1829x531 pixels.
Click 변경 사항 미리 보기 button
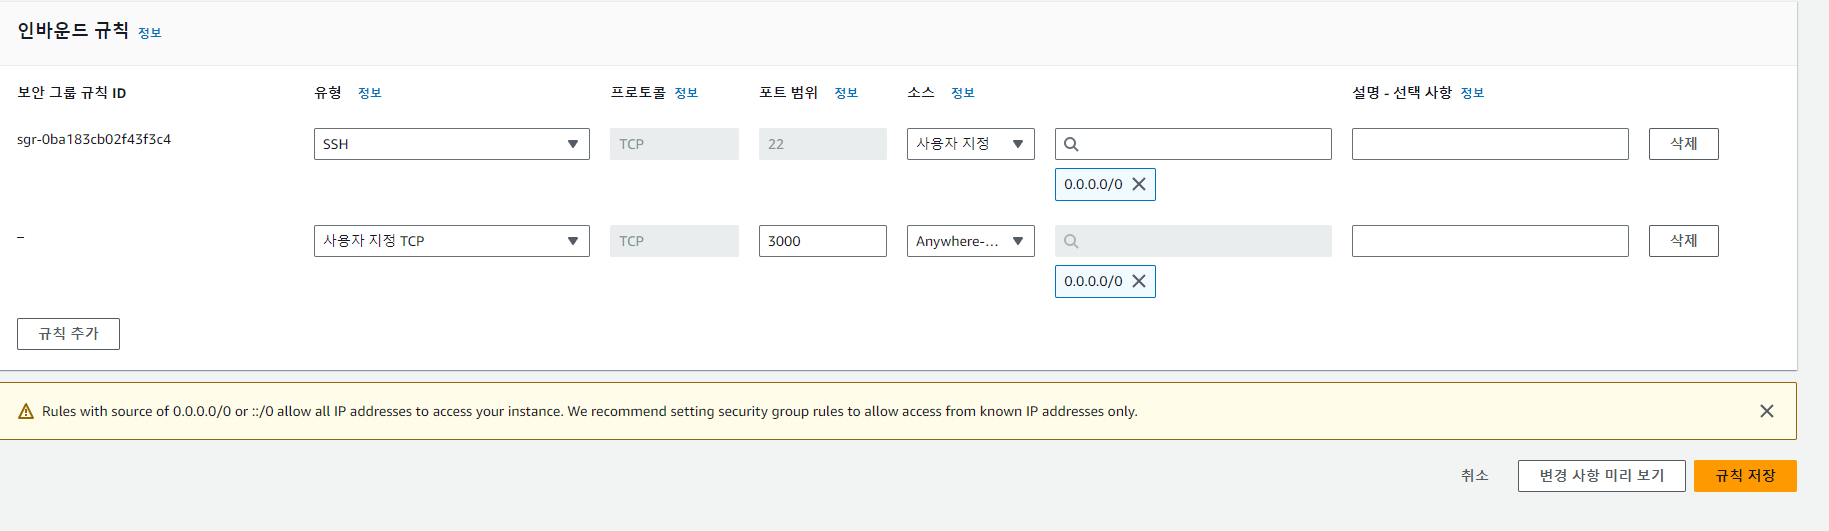[1601, 476]
